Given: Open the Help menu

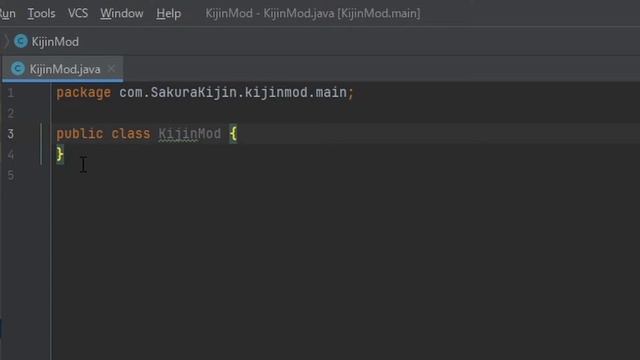Looking at the screenshot, I should [168, 13].
